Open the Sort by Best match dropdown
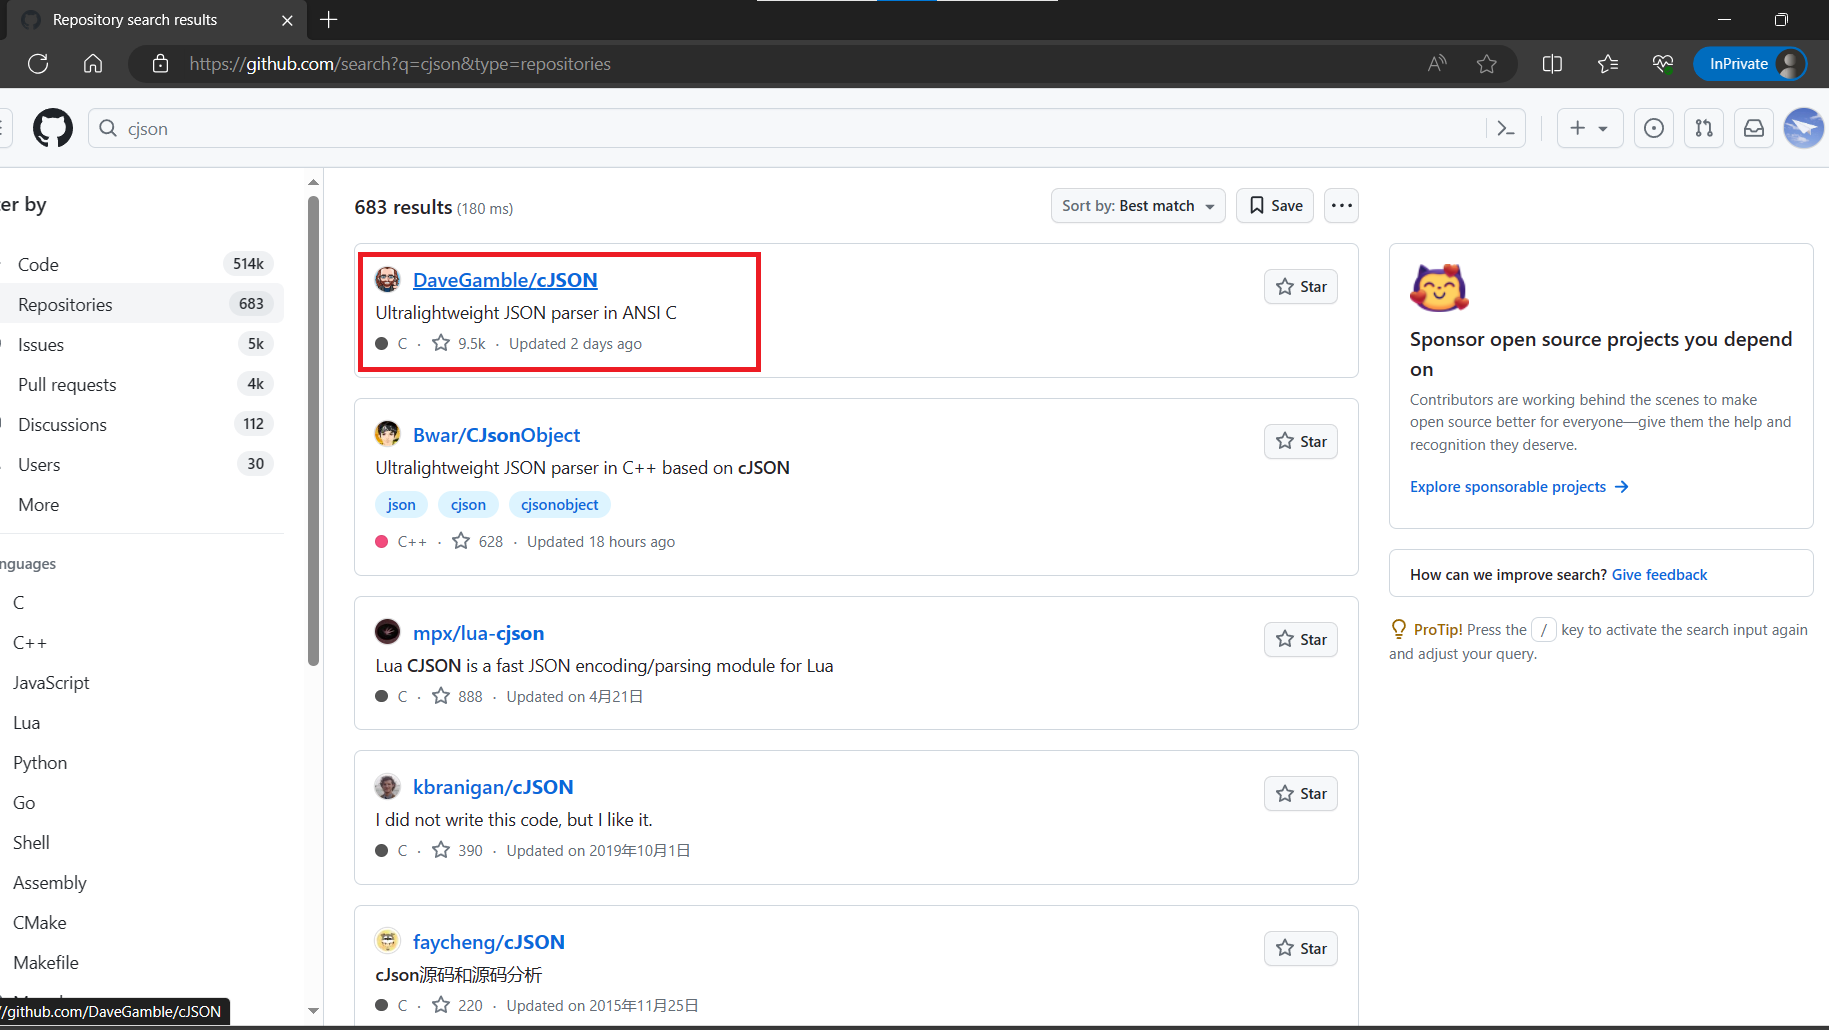Screen dimensions: 1829x1030 click(x=1138, y=206)
